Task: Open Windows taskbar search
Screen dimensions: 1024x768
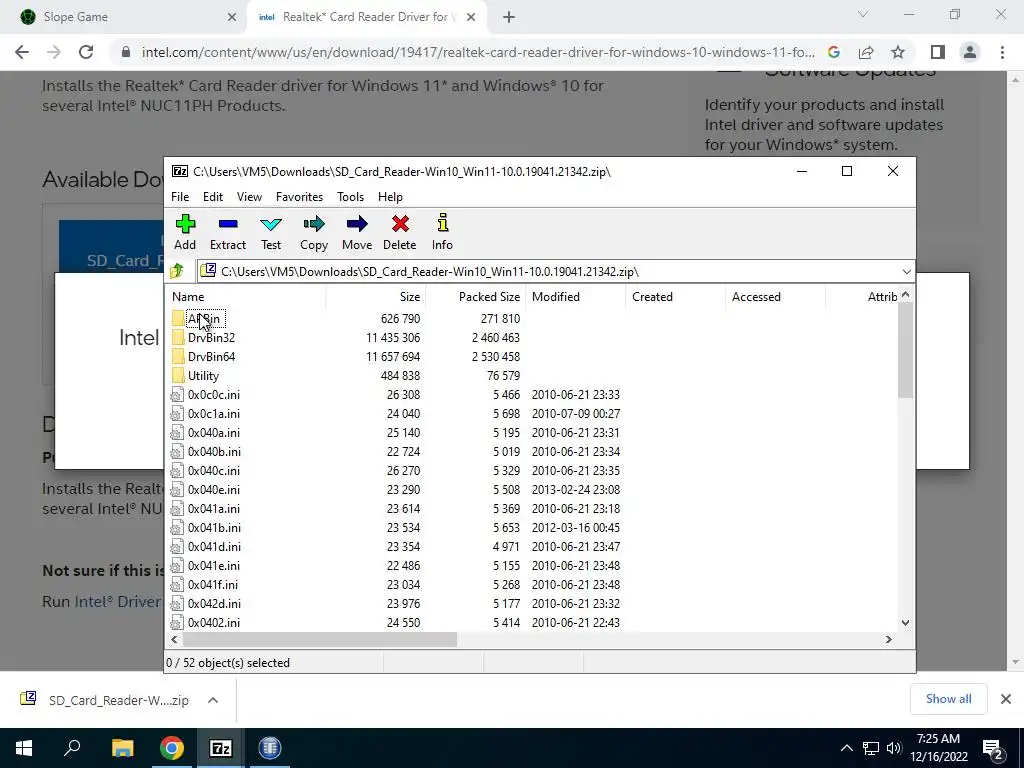Action: pyautogui.click(x=72, y=748)
